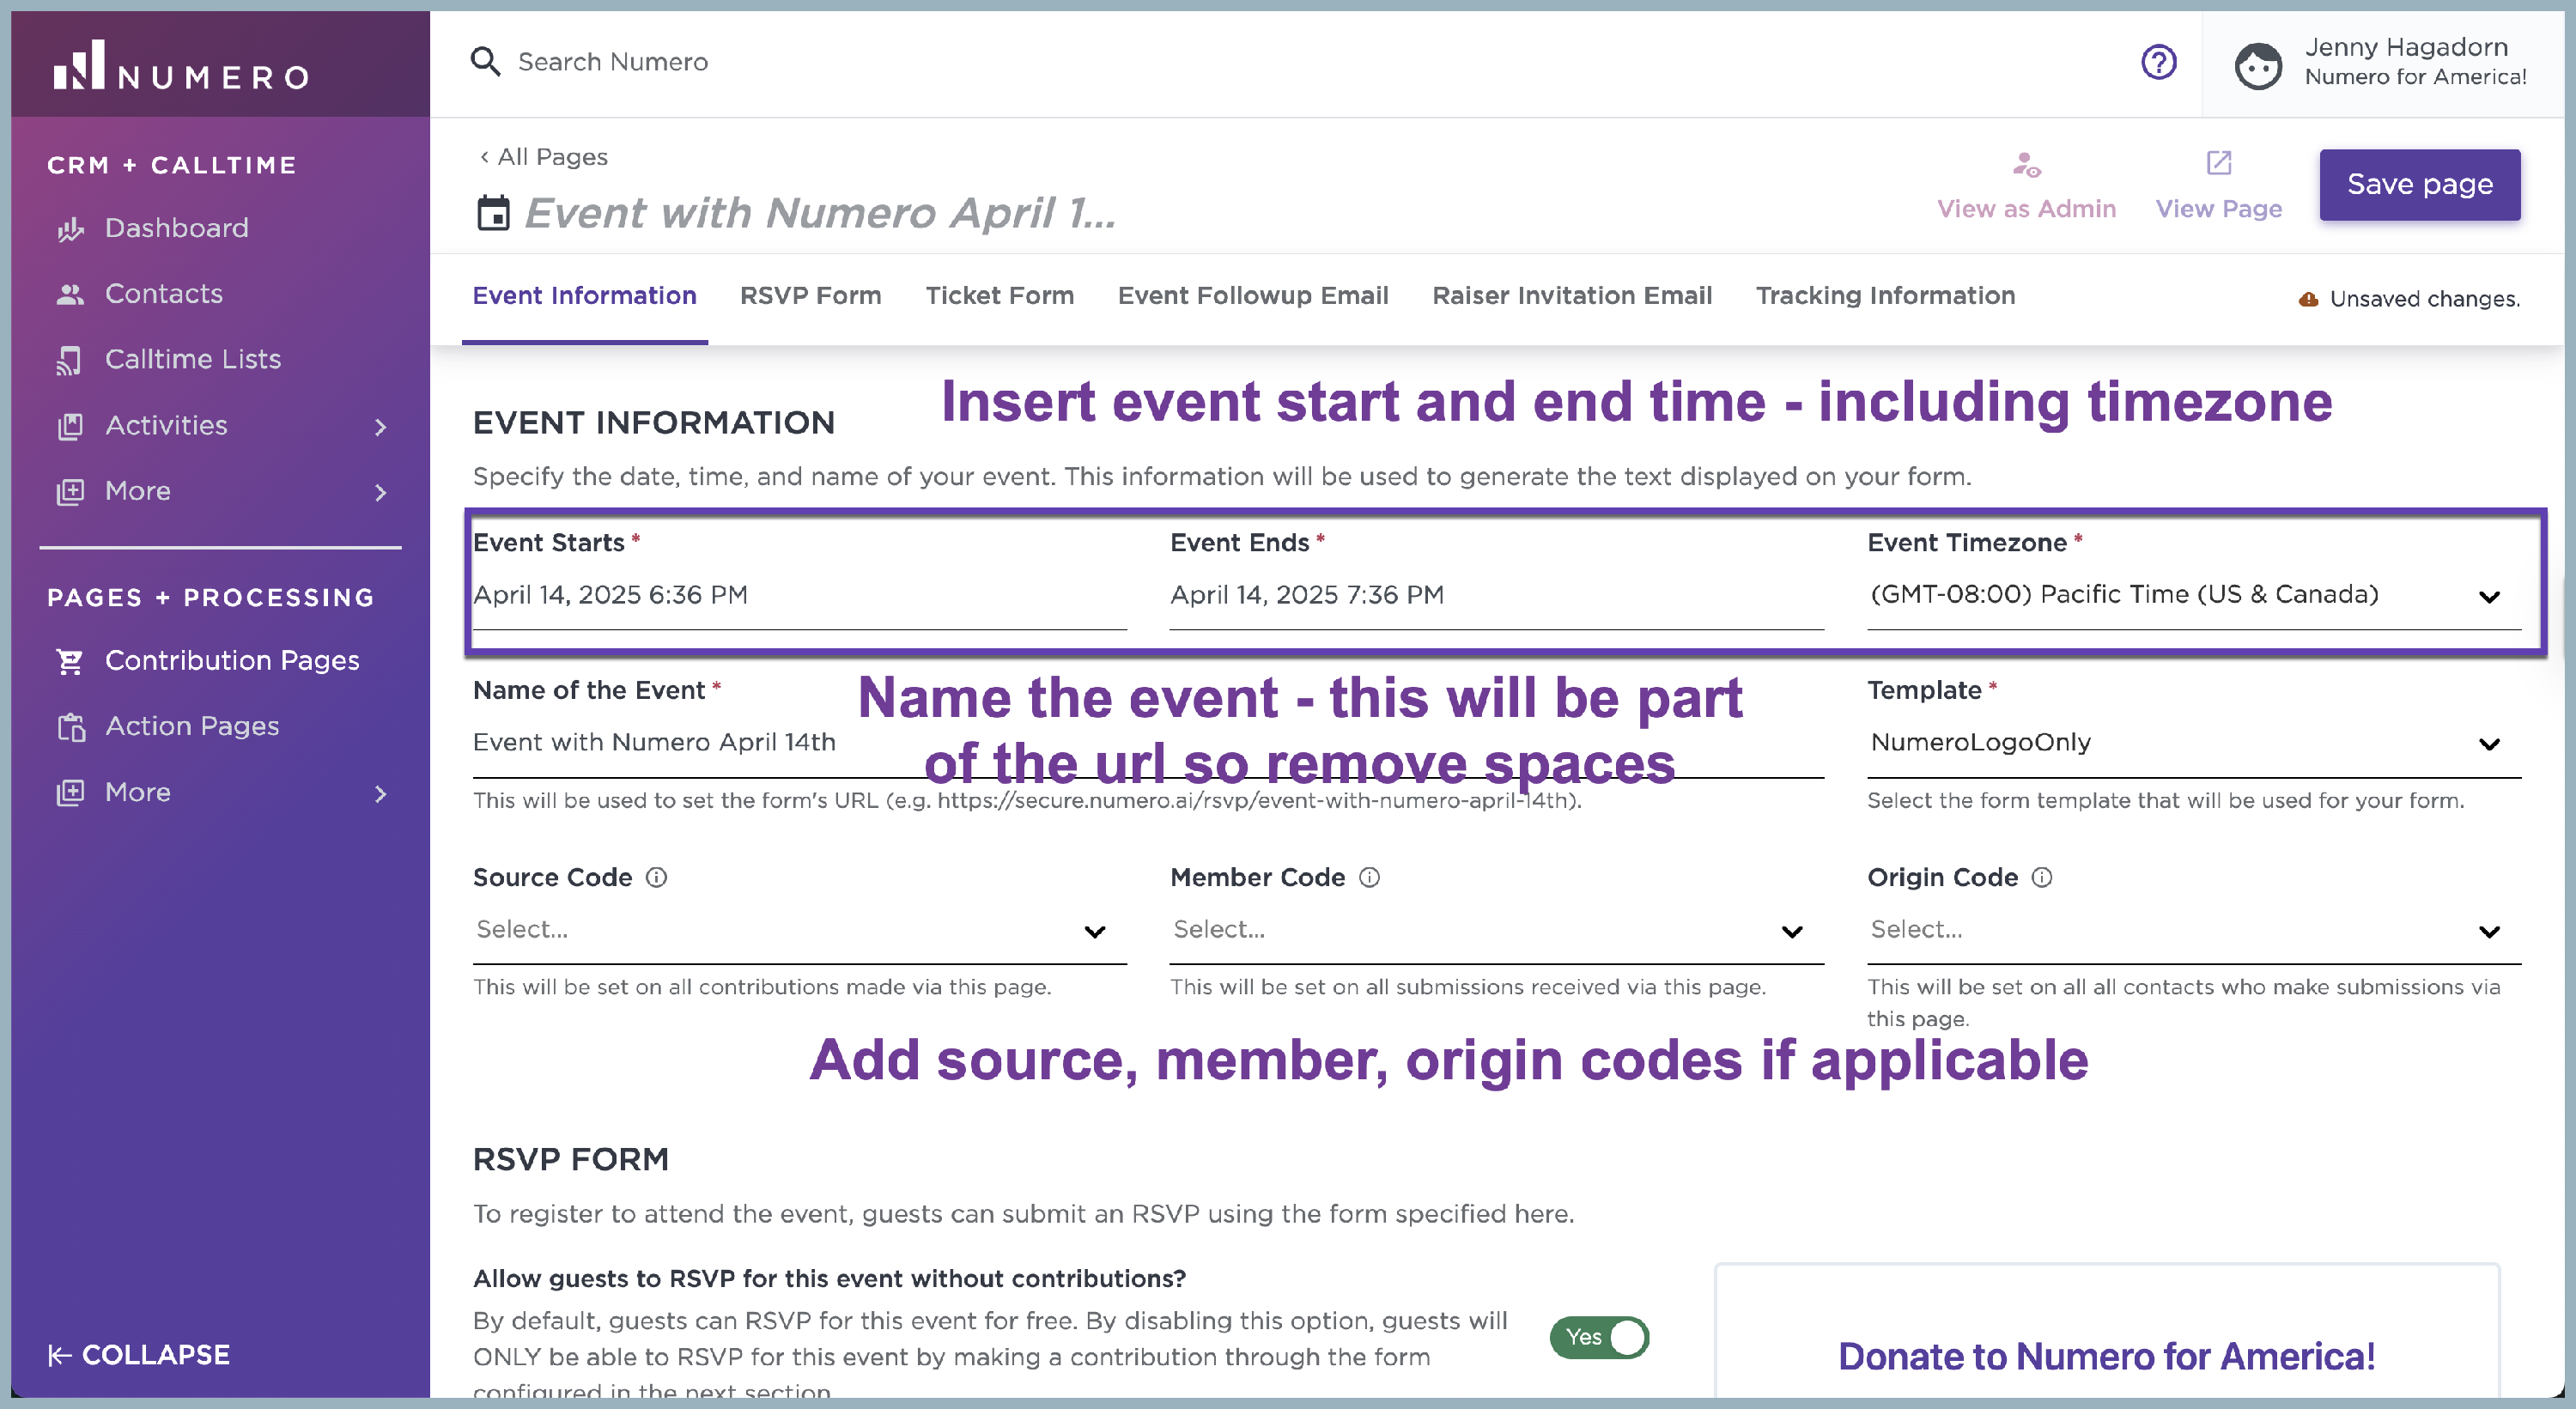
Task: Click the Numero logo in the sidebar
Action: 181,66
